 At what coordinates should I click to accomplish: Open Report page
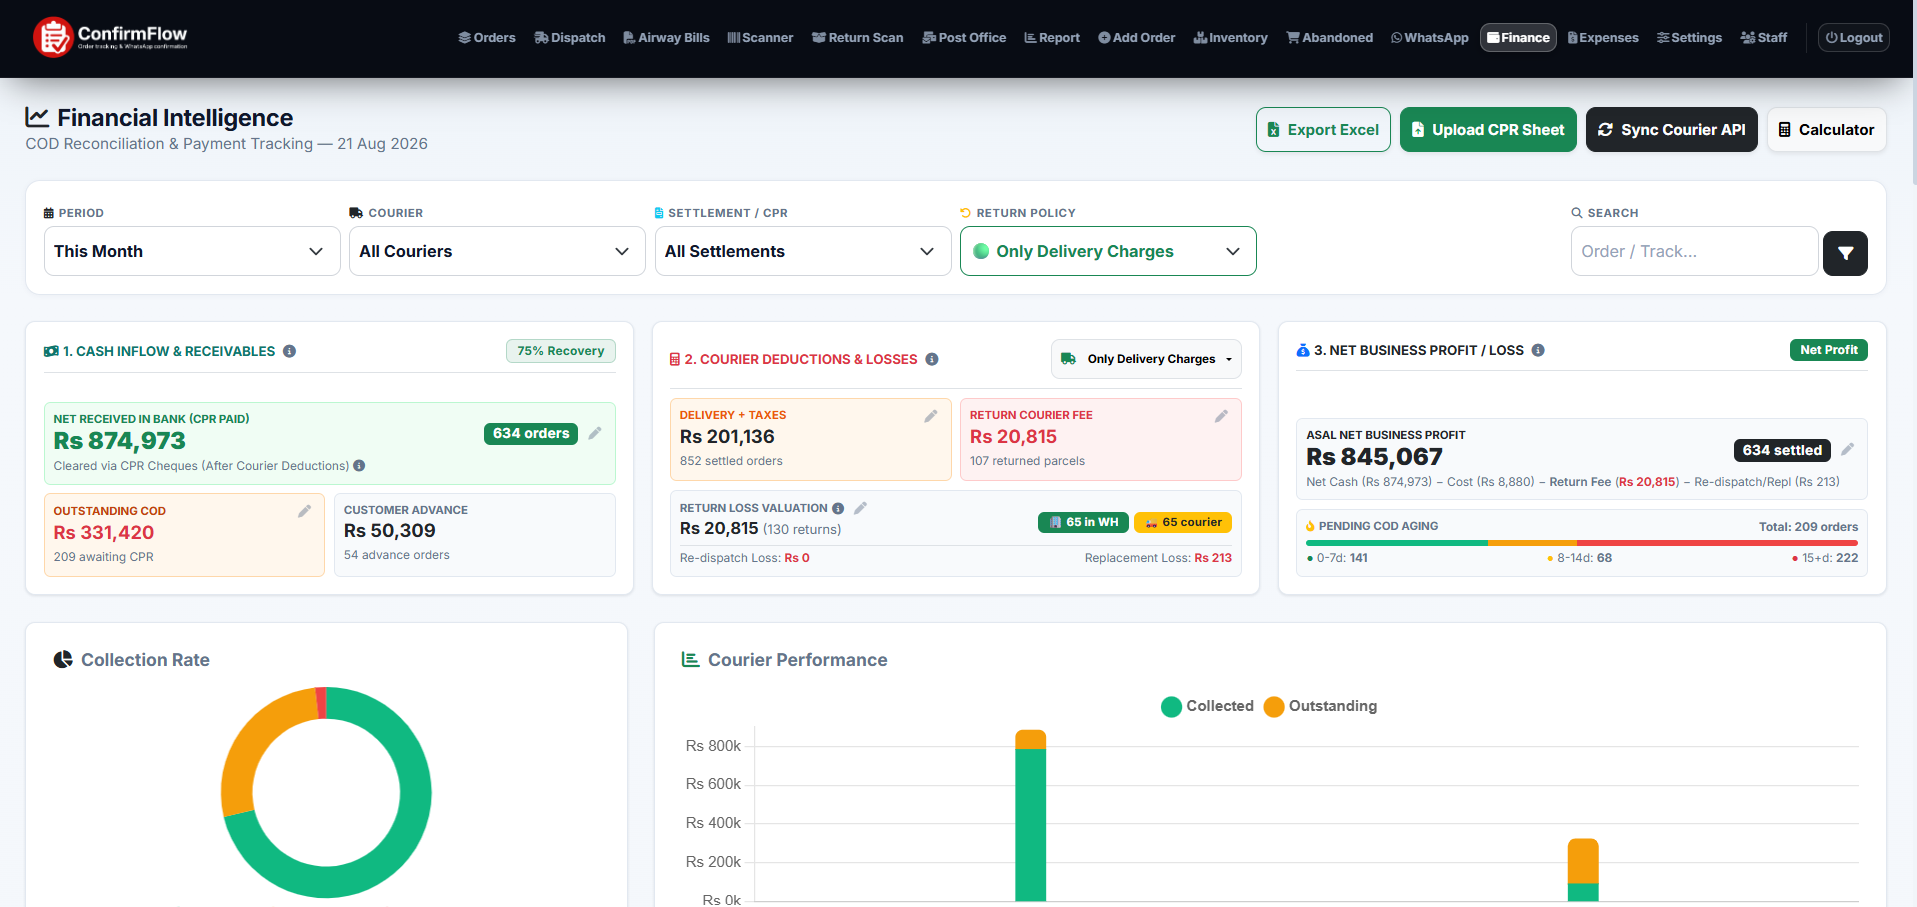pos(1052,38)
